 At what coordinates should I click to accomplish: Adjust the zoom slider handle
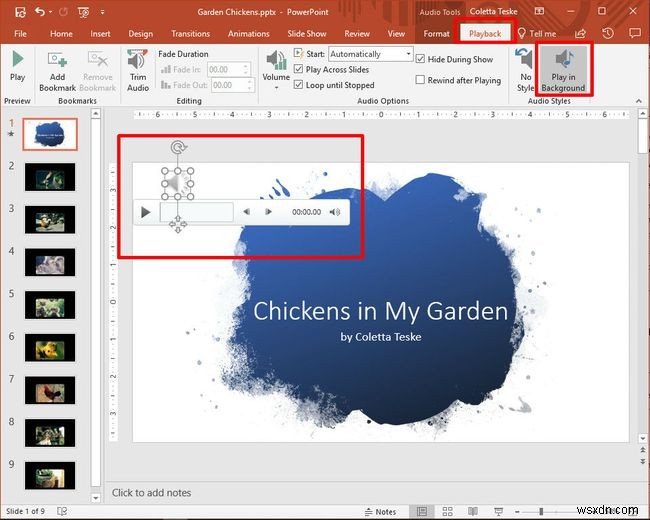(x=541, y=511)
